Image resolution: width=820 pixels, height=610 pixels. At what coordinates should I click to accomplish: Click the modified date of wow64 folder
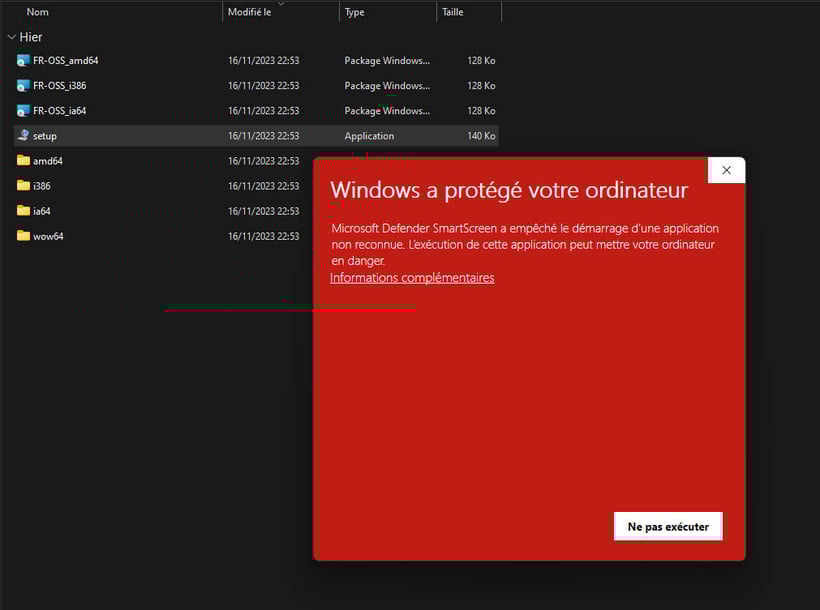[264, 236]
